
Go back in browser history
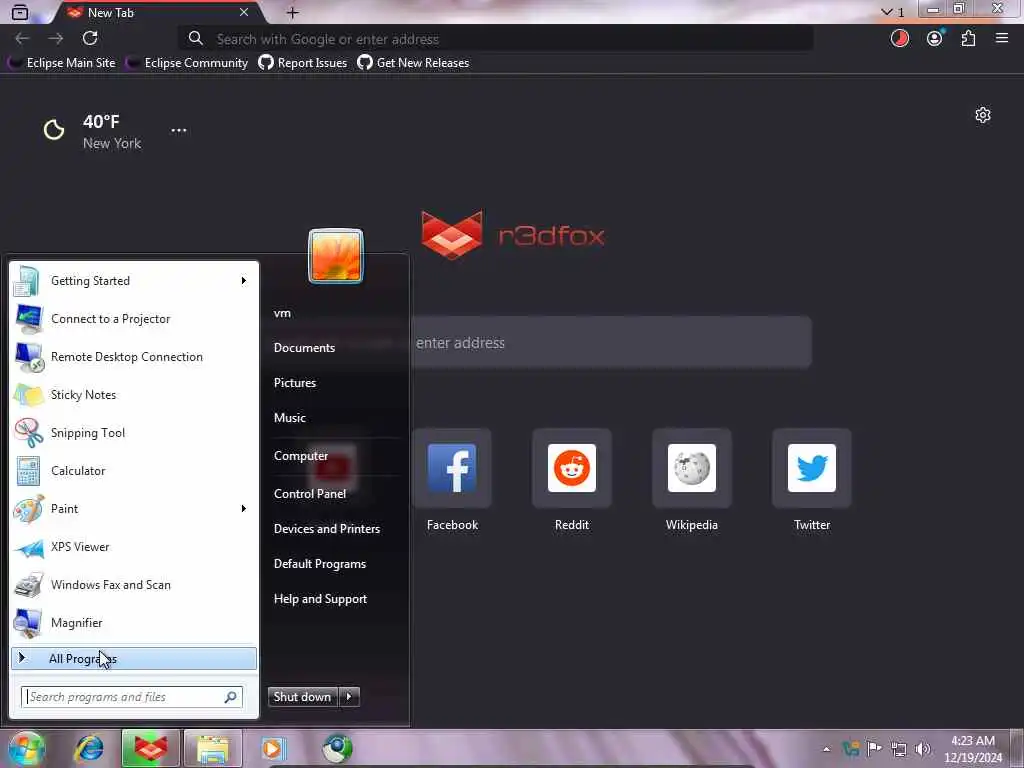[x=22, y=39]
